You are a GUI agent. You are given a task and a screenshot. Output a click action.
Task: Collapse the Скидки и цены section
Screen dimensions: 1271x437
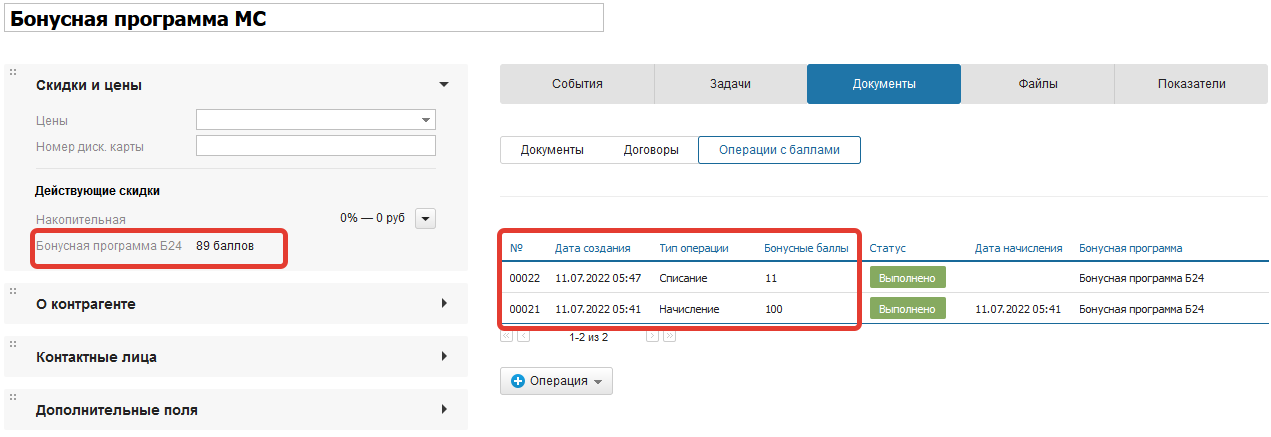pyautogui.click(x=444, y=85)
